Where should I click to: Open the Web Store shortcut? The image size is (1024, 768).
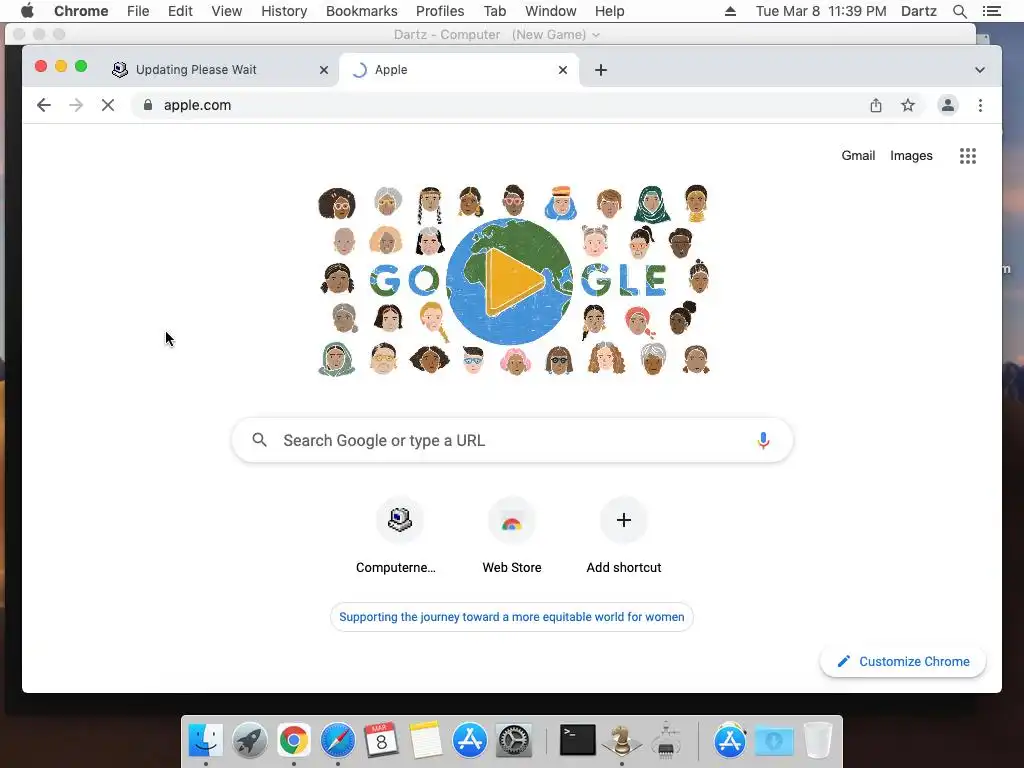[512, 537]
